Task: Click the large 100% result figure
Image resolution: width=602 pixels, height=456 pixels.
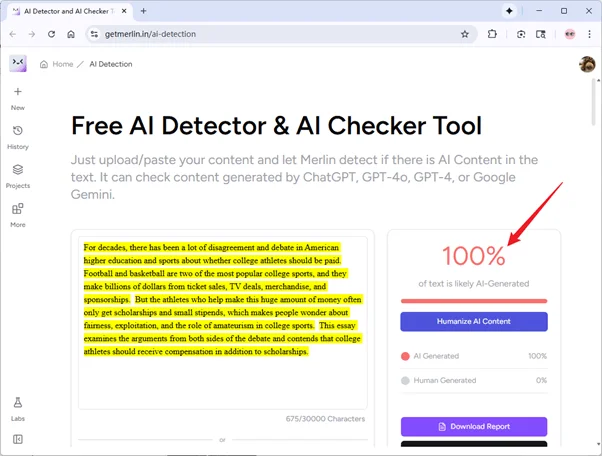Action: pyautogui.click(x=473, y=256)
